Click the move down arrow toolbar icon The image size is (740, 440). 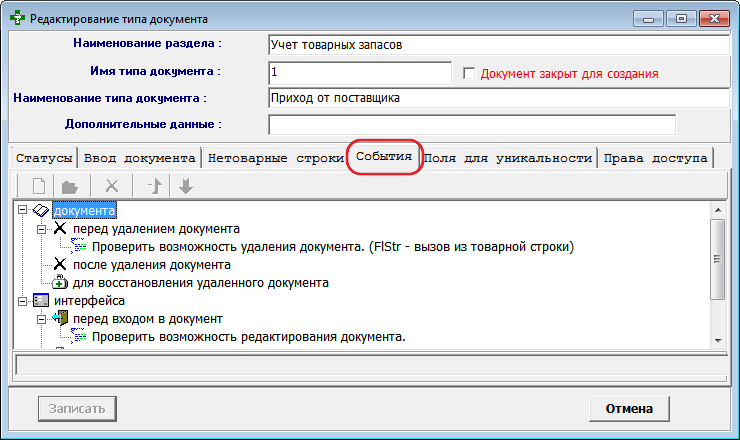pyautogui.click(x=186, y=186)
